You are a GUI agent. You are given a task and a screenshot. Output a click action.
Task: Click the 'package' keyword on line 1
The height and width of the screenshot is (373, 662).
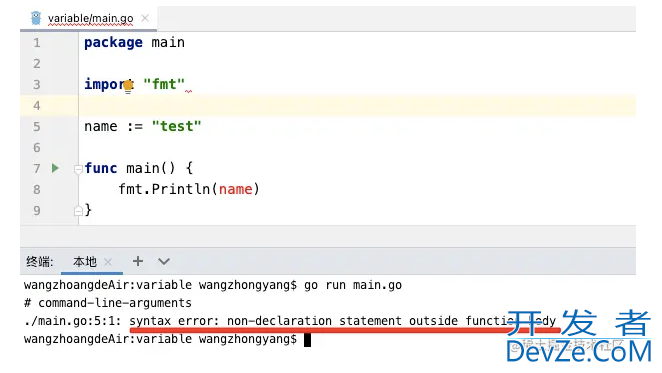pos(113,43)
